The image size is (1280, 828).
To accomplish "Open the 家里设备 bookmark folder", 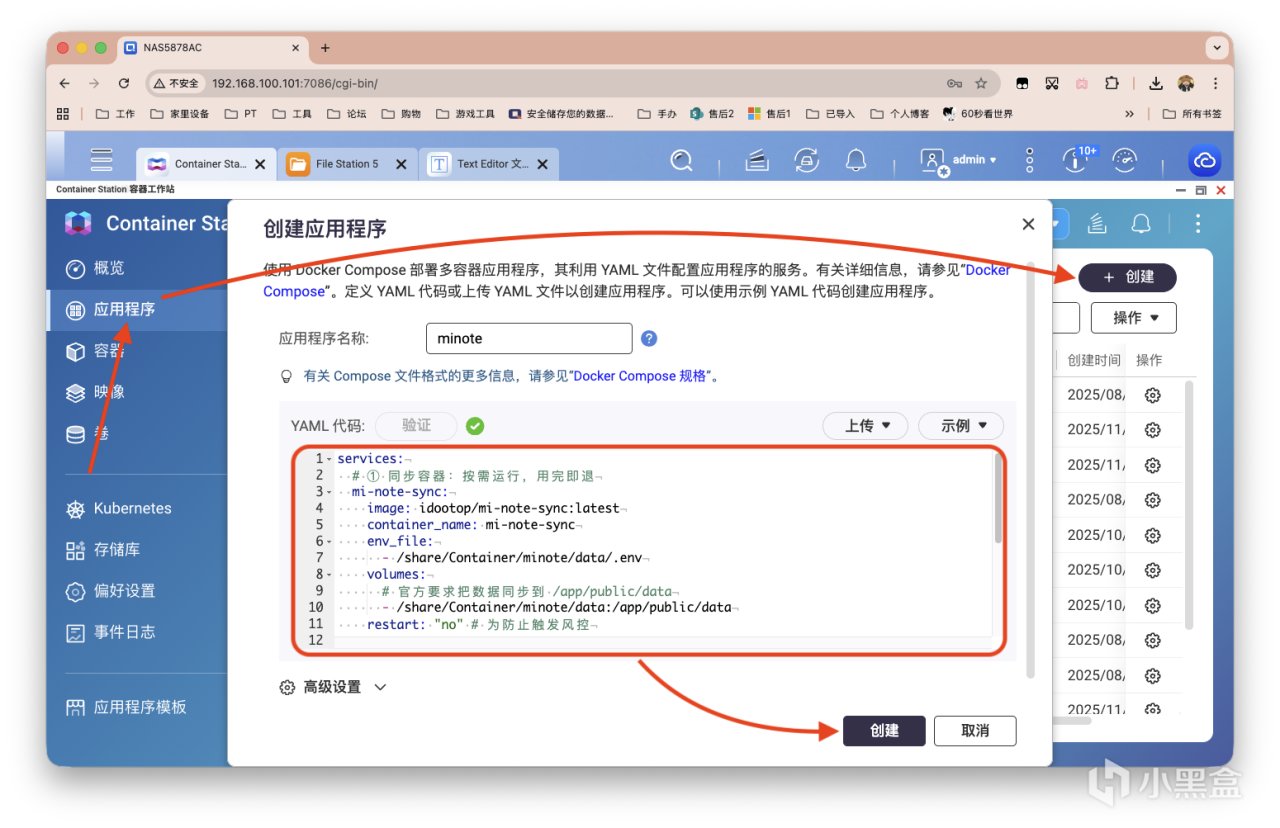I will tap(180, 114).
